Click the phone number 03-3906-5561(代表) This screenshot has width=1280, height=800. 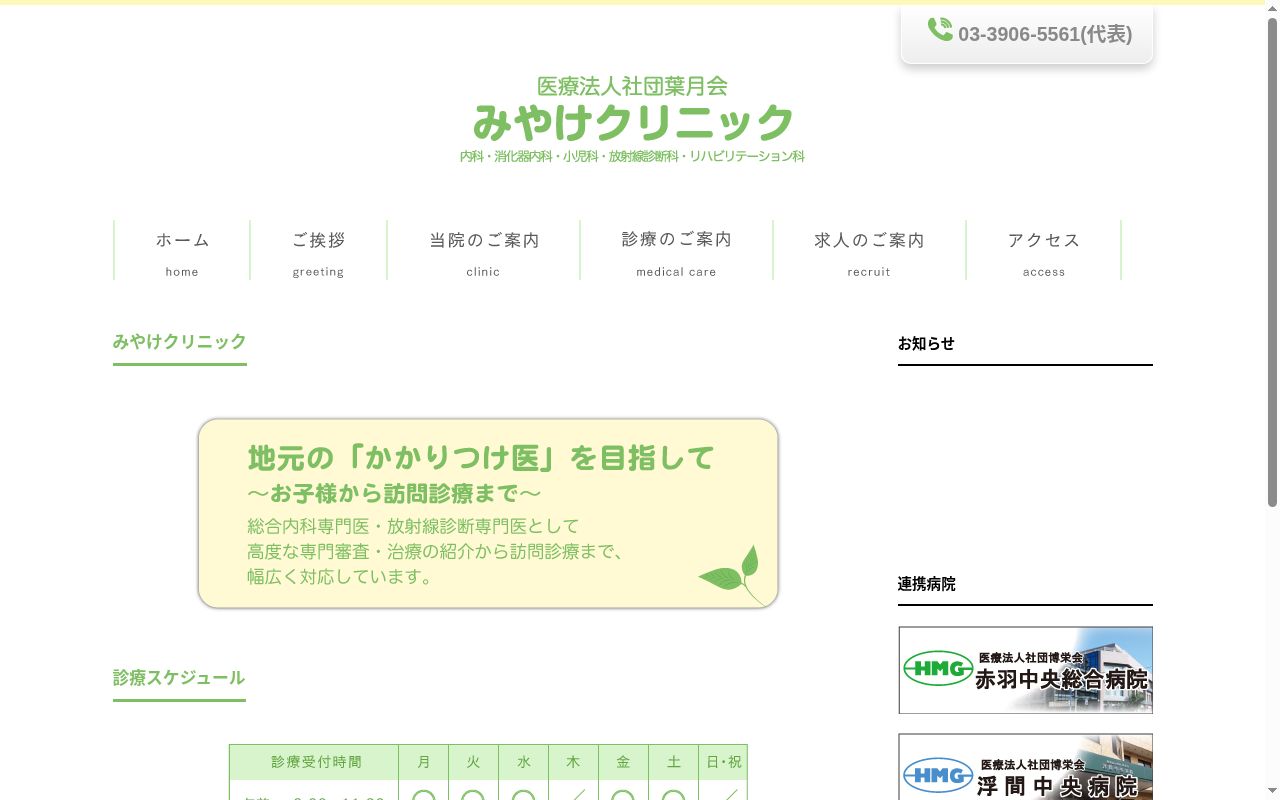click(x=1045, y=34)
